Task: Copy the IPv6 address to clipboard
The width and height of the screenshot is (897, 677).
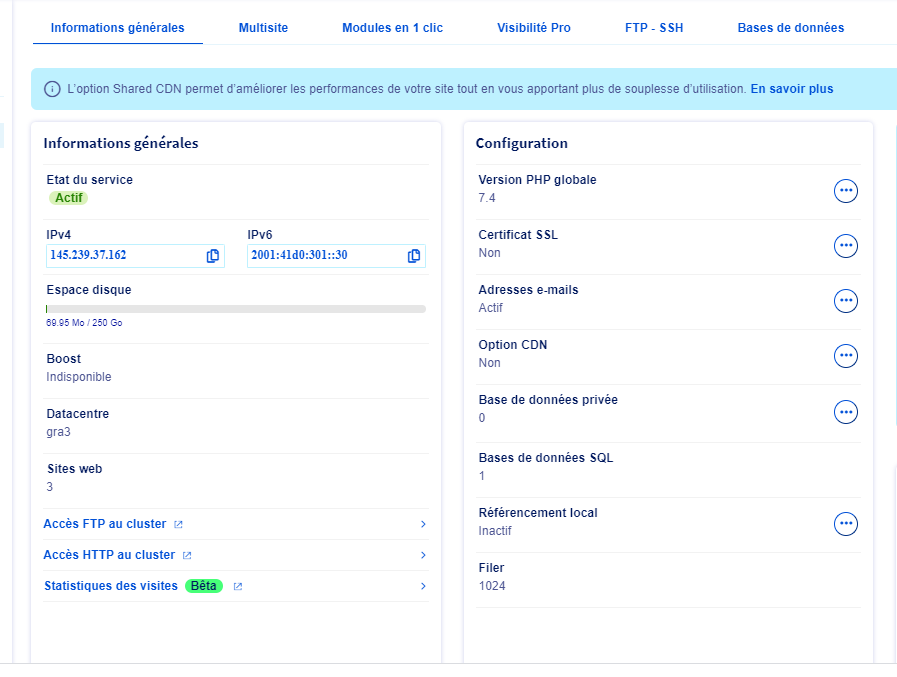Action: pyautogui.click(x=413, y=256)
